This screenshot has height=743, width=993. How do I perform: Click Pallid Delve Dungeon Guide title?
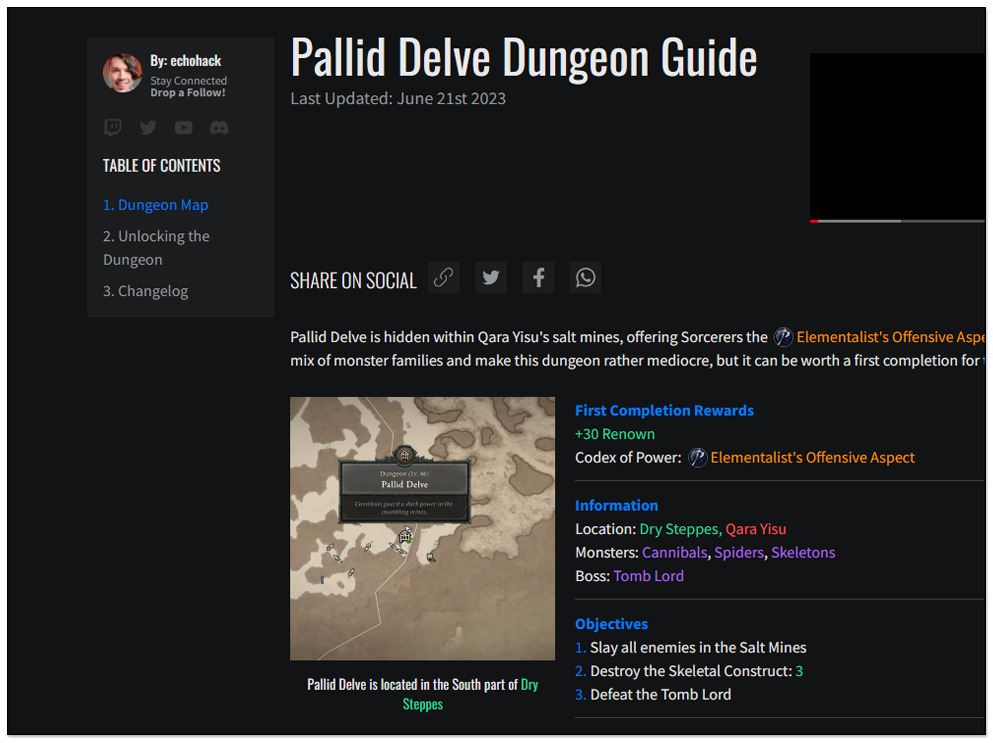(524, 58)
